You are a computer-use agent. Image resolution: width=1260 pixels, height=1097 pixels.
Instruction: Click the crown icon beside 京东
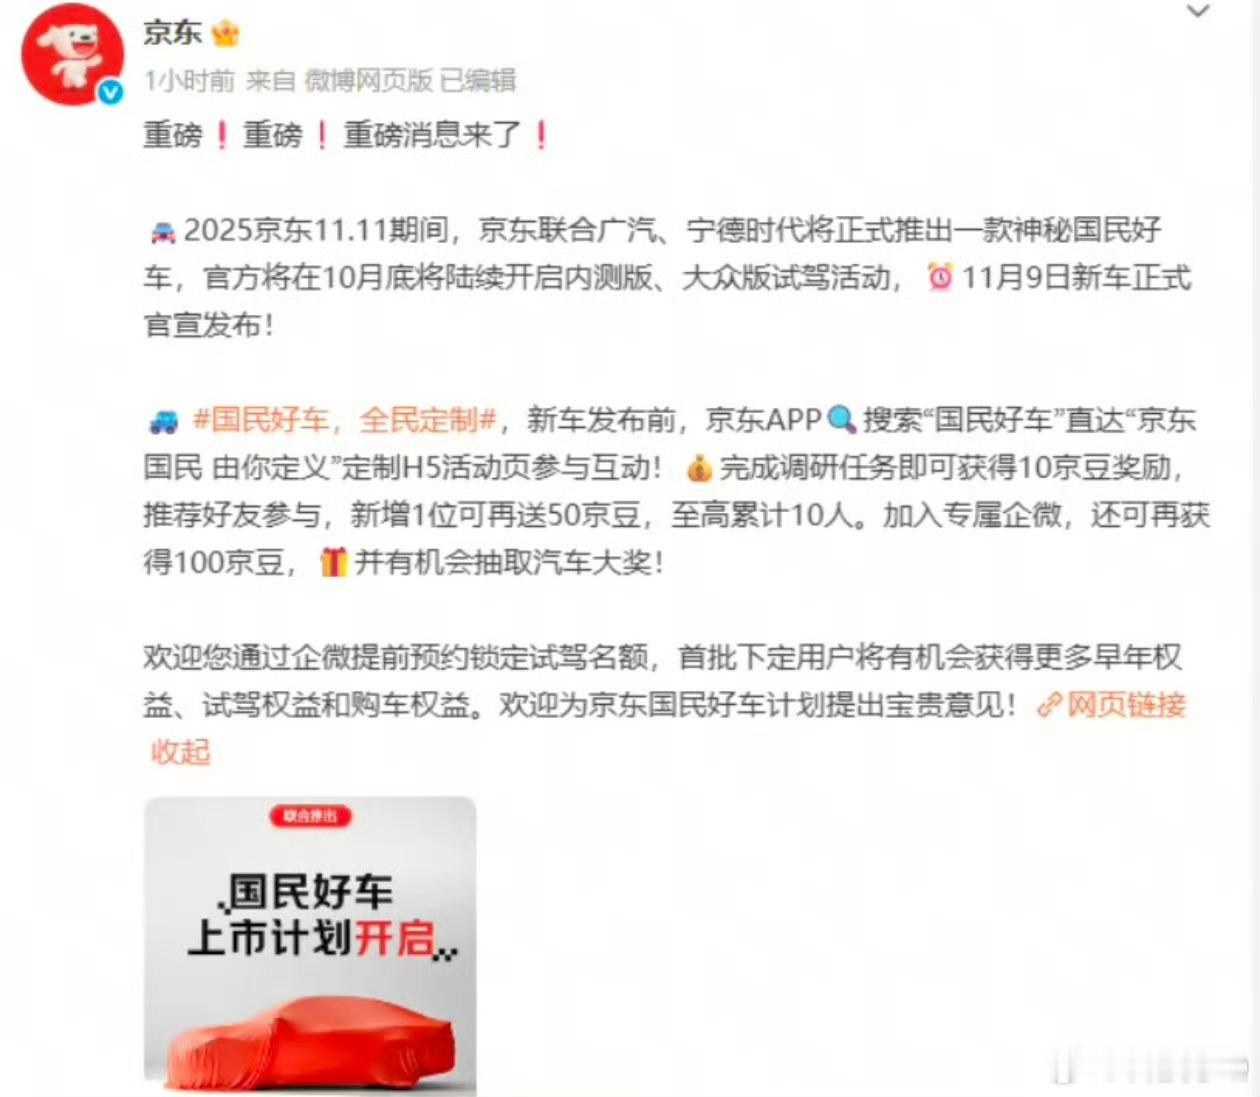coord(225,33)
